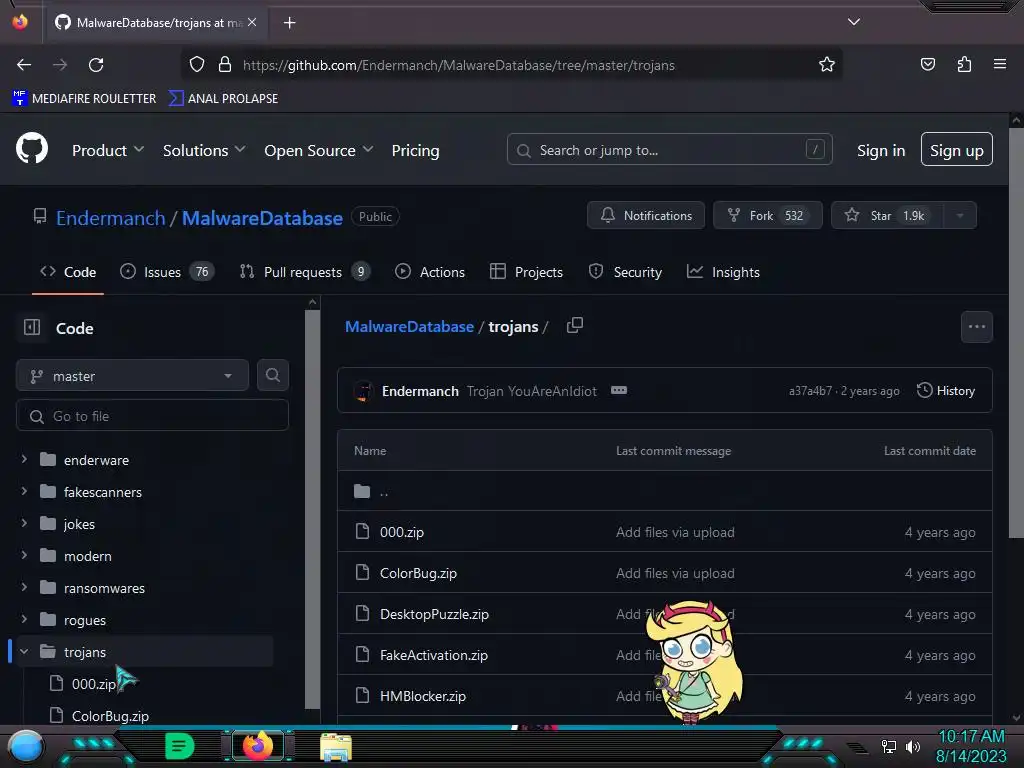Switch to Security tab
The height and width of the screenshot is (768, 1024).
tap(625, 272)
